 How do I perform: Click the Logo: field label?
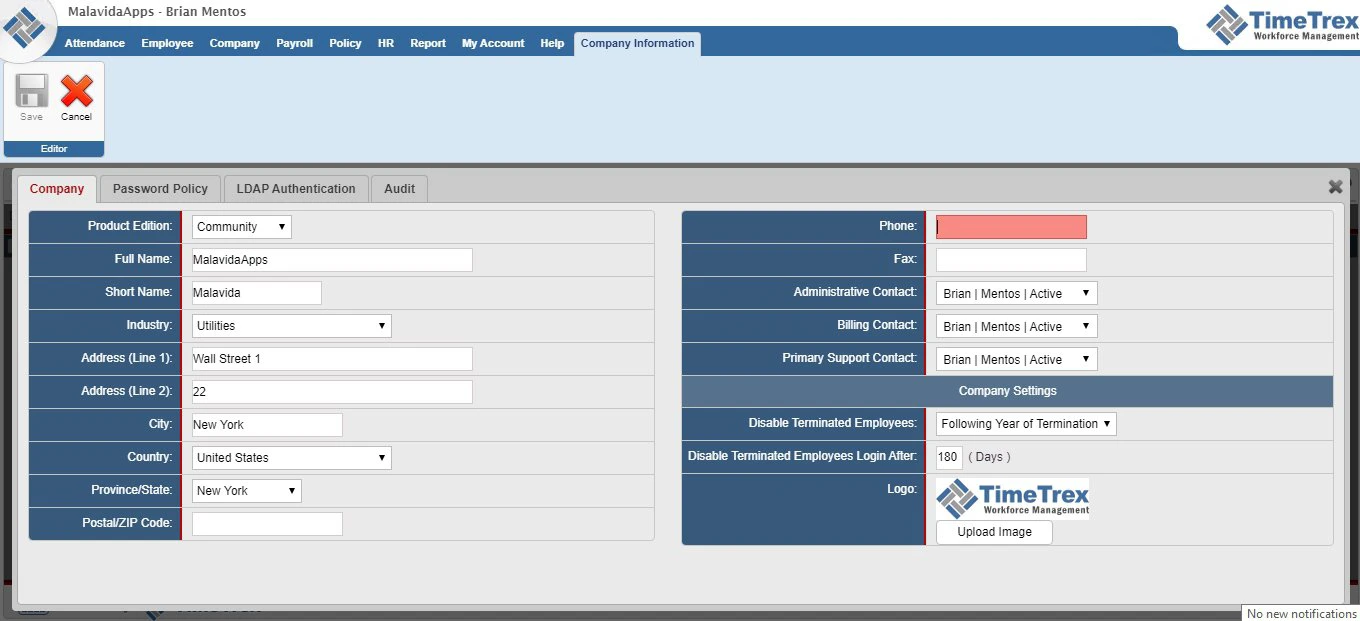tap(900, 489)
